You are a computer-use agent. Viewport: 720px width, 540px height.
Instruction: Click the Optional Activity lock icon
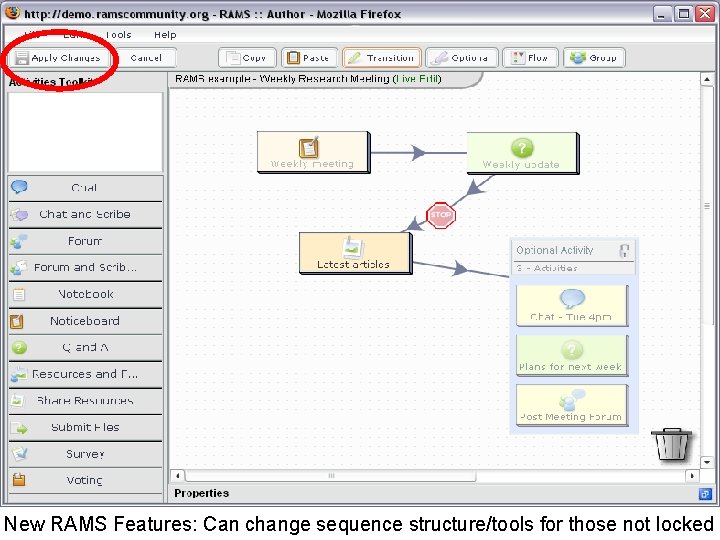pyautogui.click(x=624, y=251)
